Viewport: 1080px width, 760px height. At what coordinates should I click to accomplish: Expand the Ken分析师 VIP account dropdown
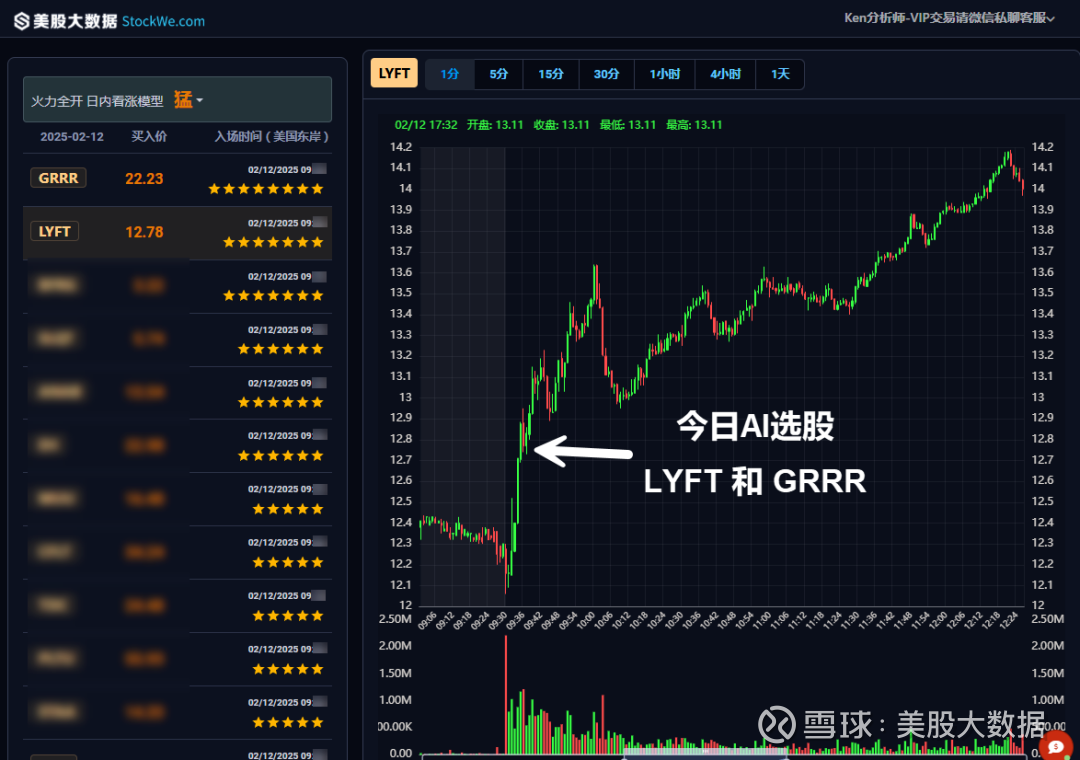point(949,18)
